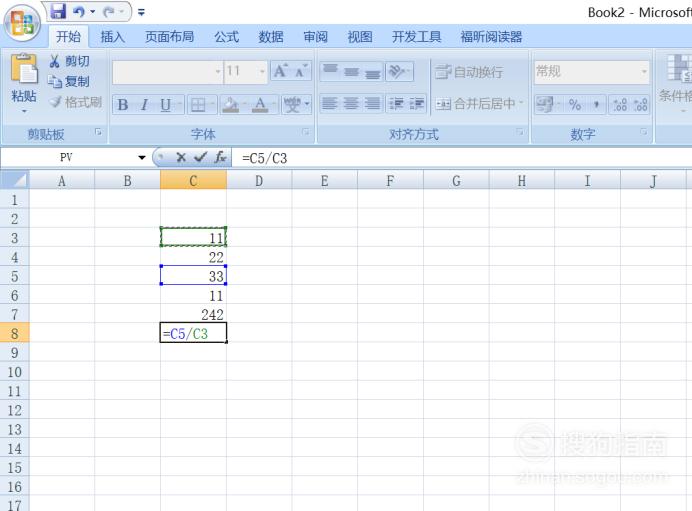The image size is (692, 511).
Task: Open the Quick Access Toolbar customize menu
Action: [141, 12]
